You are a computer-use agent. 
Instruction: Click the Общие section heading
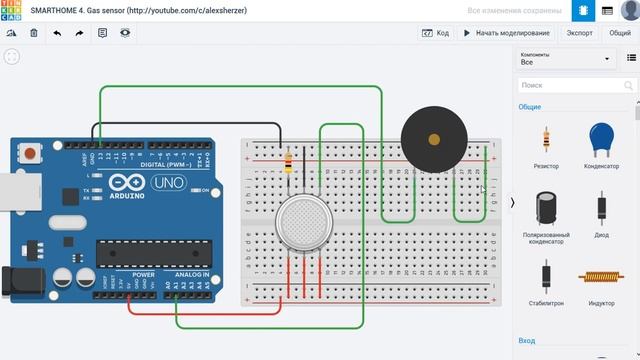point(529,107)
